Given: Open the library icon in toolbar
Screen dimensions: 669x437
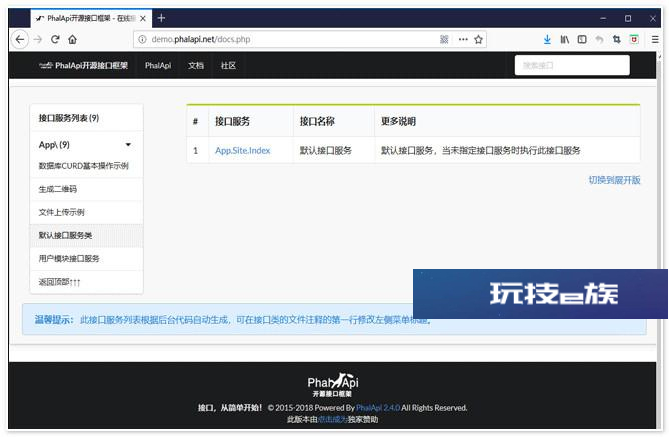Looking at the screenshot, I should (x=564, y=39).
